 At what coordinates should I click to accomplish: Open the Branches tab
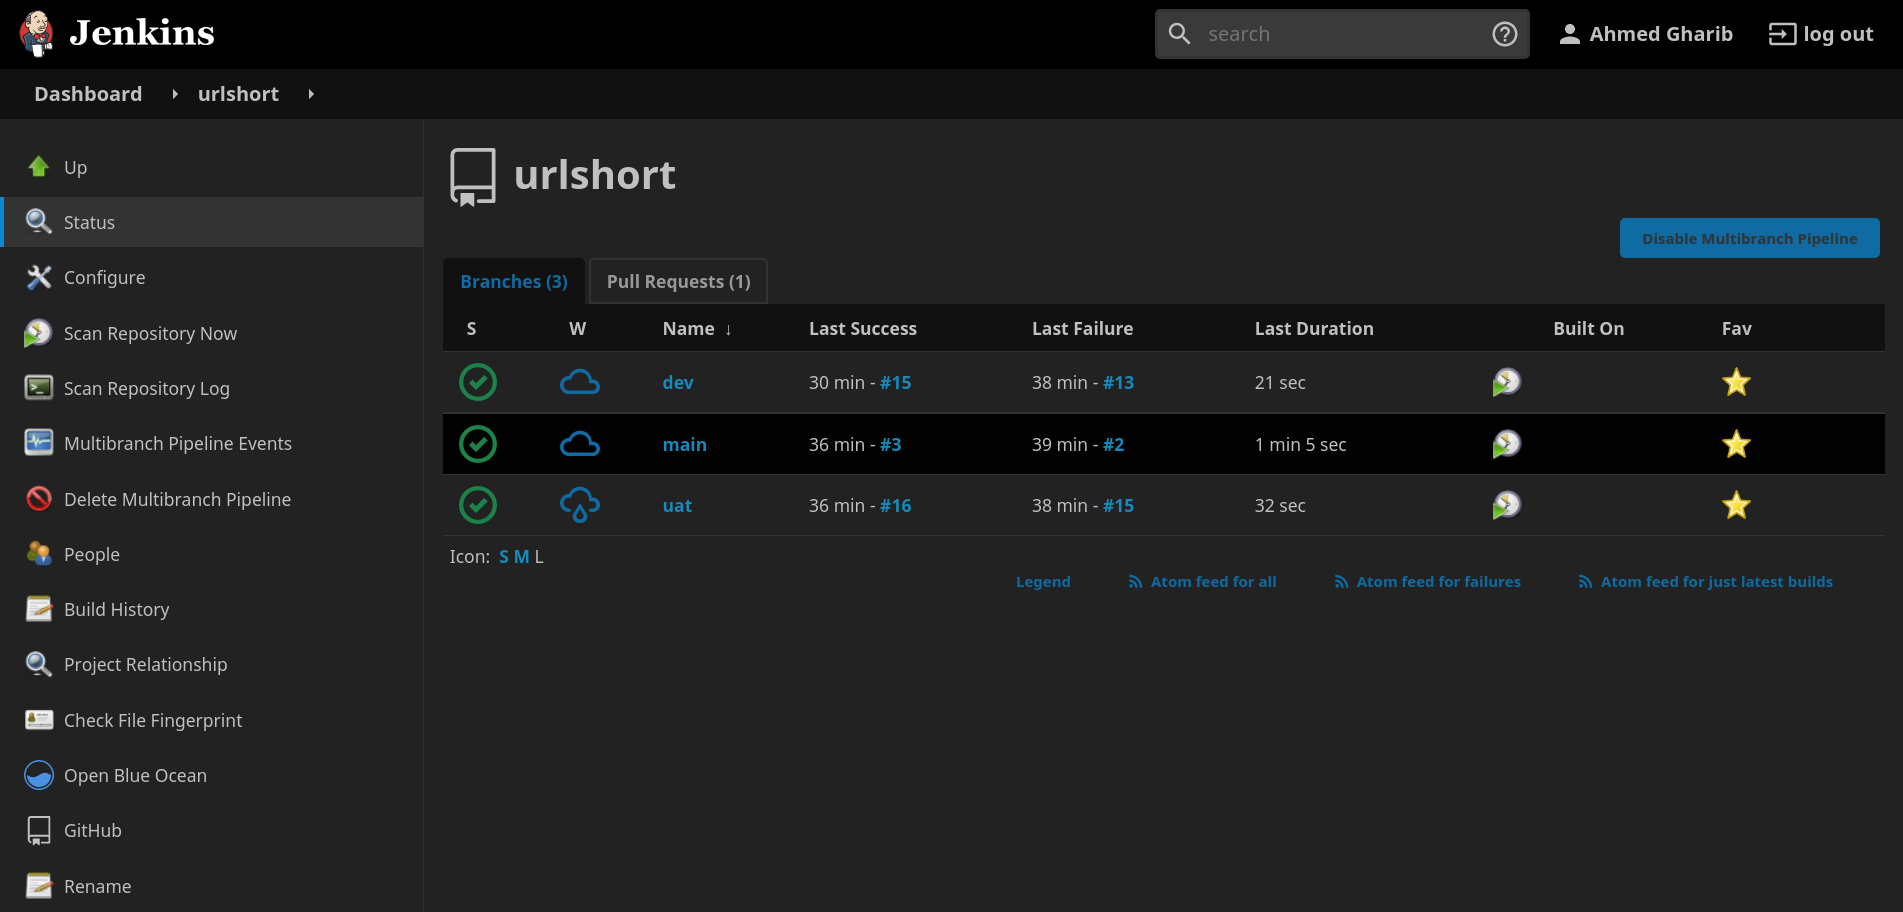[x=513, y=281]
